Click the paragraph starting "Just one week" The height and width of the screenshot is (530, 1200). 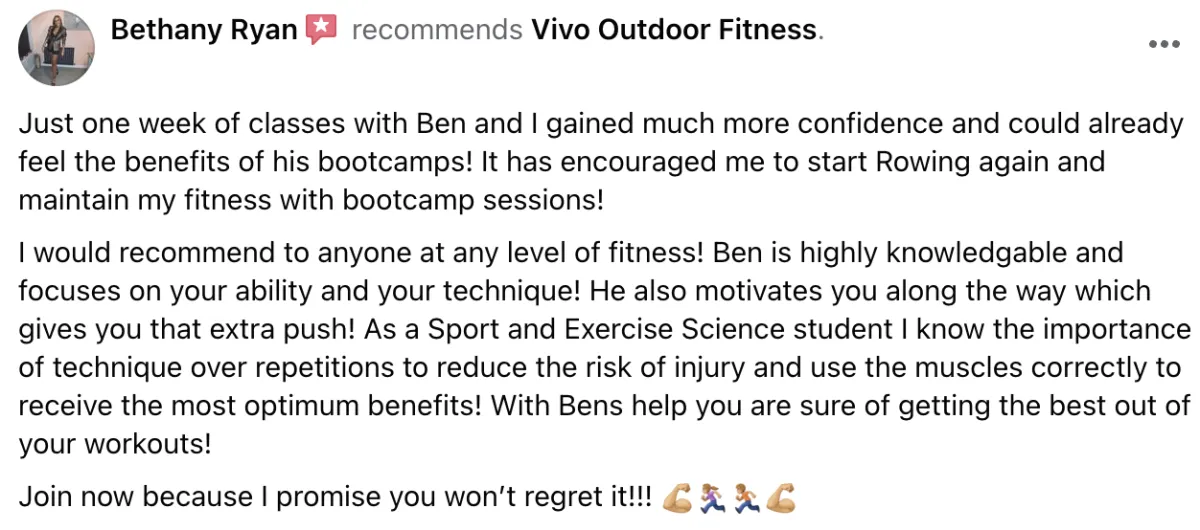[601, 161]
